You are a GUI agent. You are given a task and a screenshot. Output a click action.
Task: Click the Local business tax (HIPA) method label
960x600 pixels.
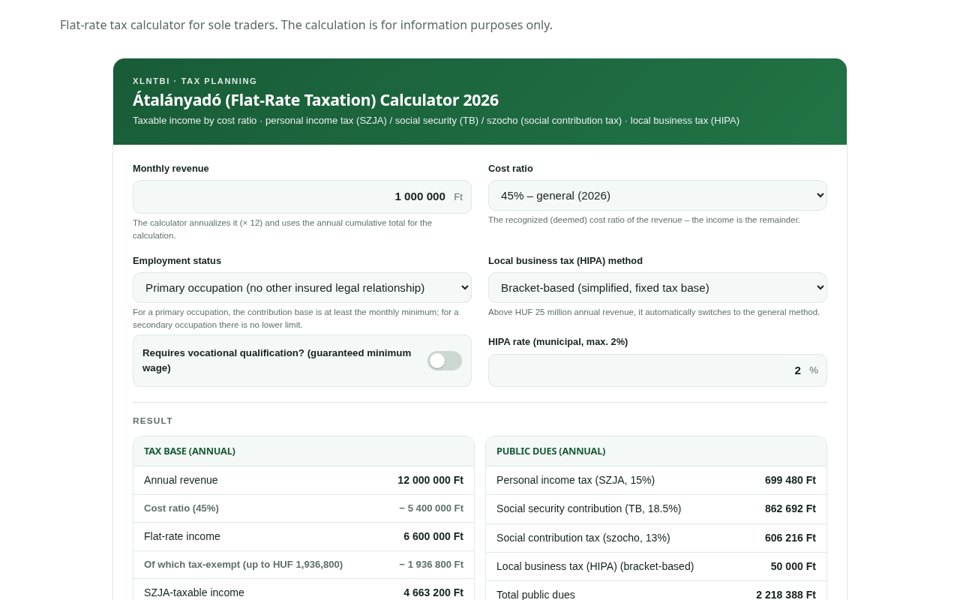565,261
